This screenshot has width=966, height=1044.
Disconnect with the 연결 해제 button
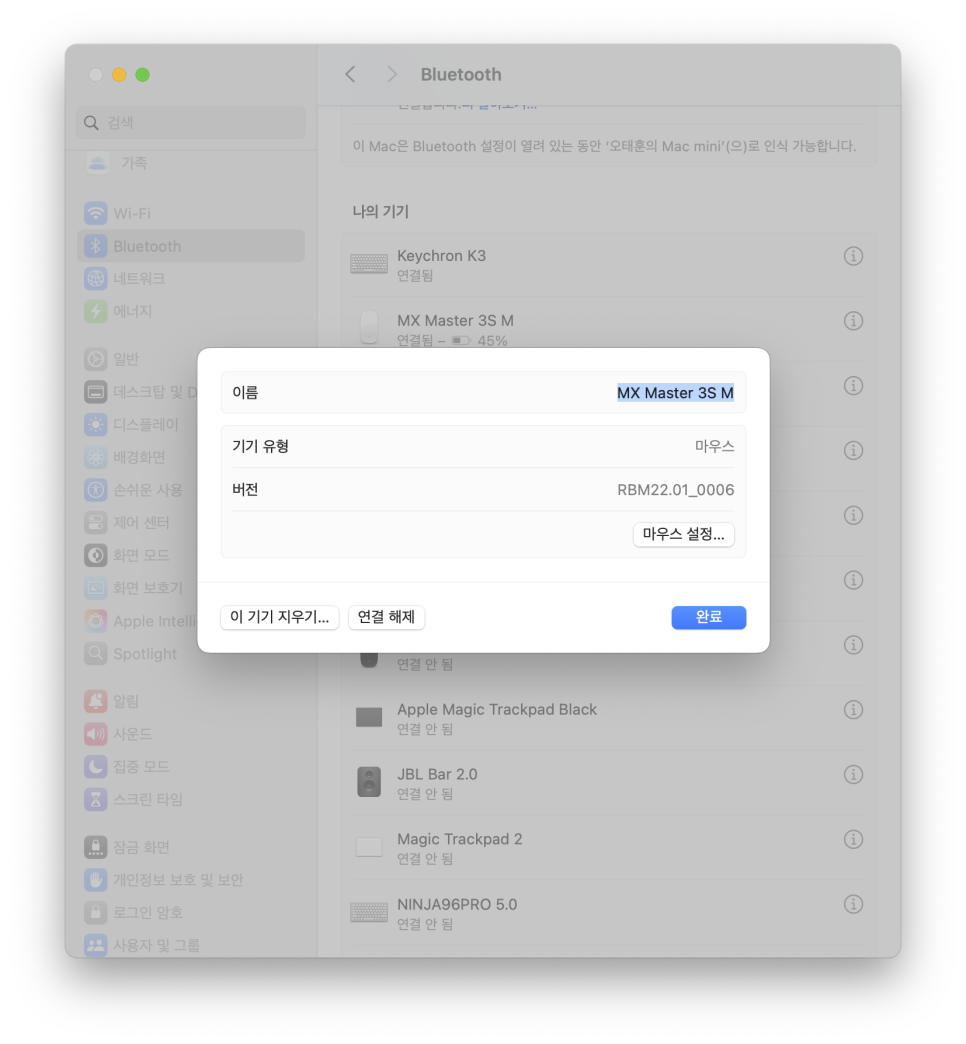[386, 617]
